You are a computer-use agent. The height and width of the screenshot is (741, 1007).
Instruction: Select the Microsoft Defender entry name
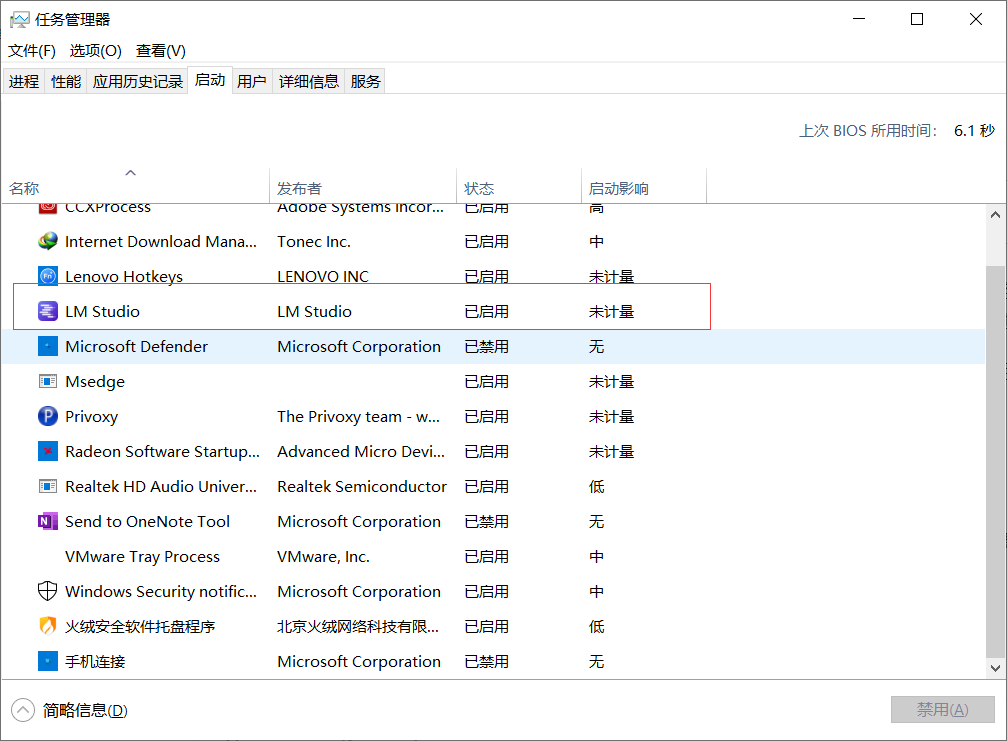(x=136, y=347)
